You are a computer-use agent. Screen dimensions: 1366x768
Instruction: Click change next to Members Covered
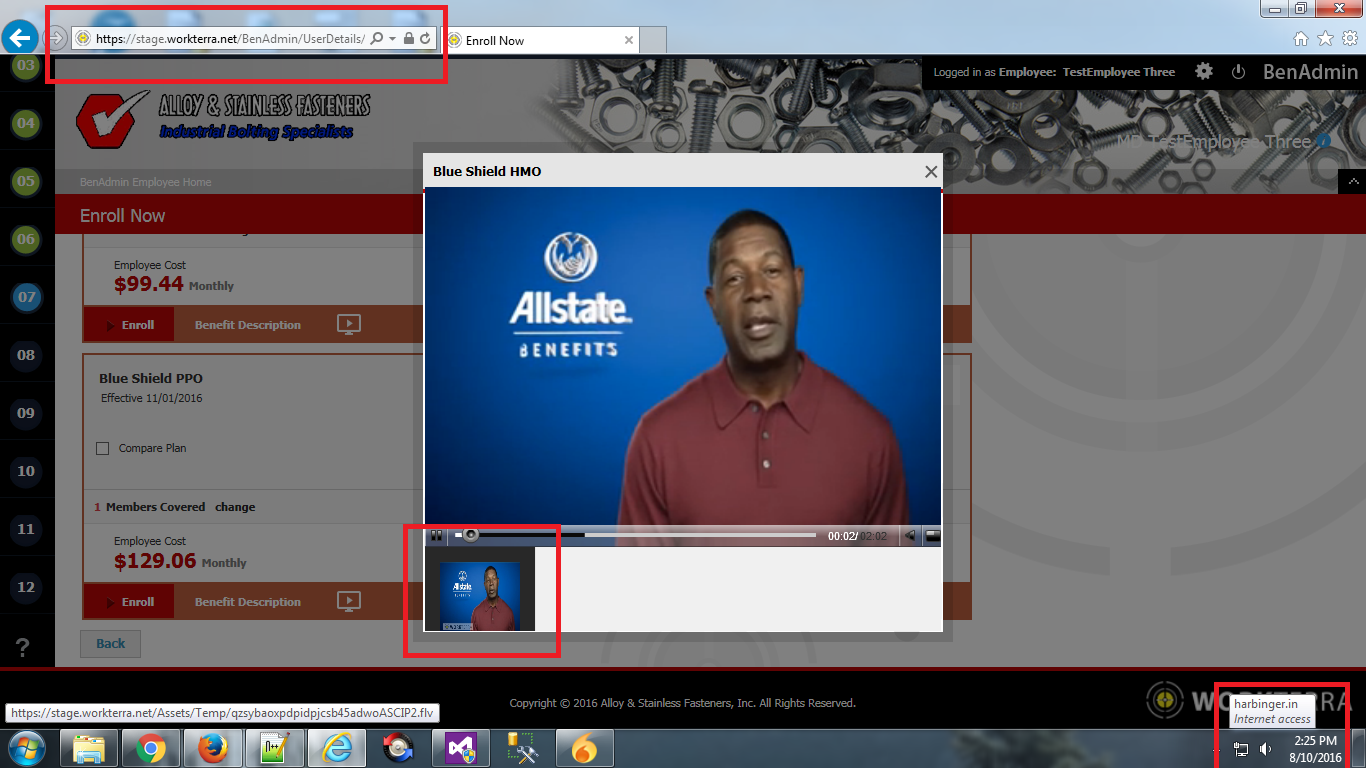[235, 507]
